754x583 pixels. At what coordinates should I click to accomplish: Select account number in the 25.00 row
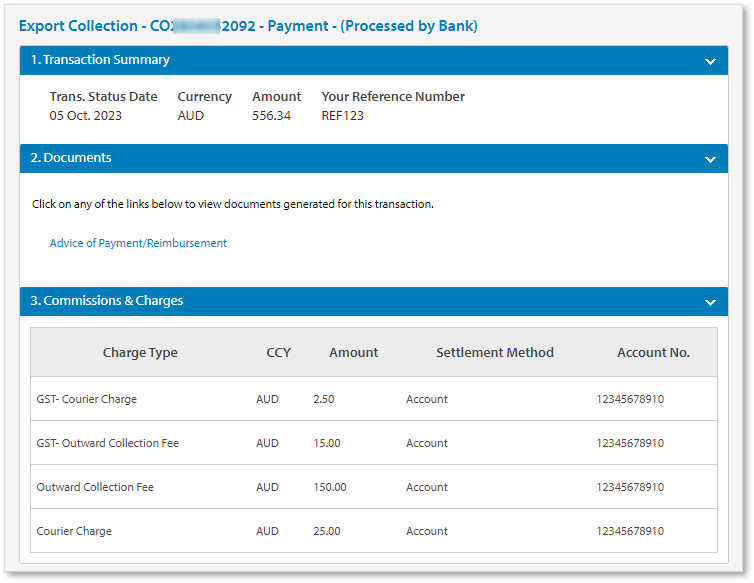(x=630, y=531)
